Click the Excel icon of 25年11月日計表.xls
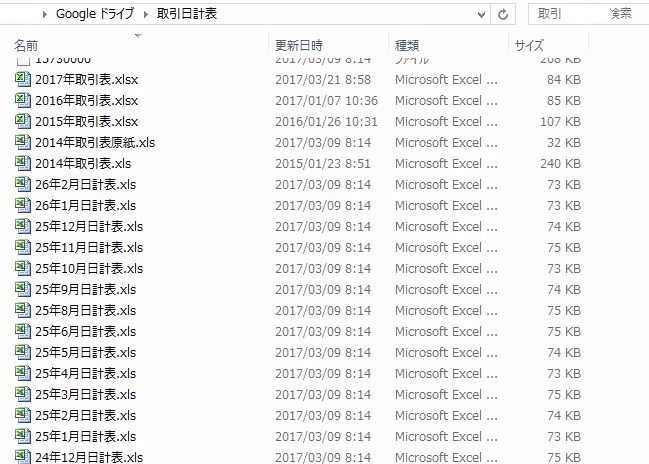This screenshot has width=649, height=464. coord(23,247)
